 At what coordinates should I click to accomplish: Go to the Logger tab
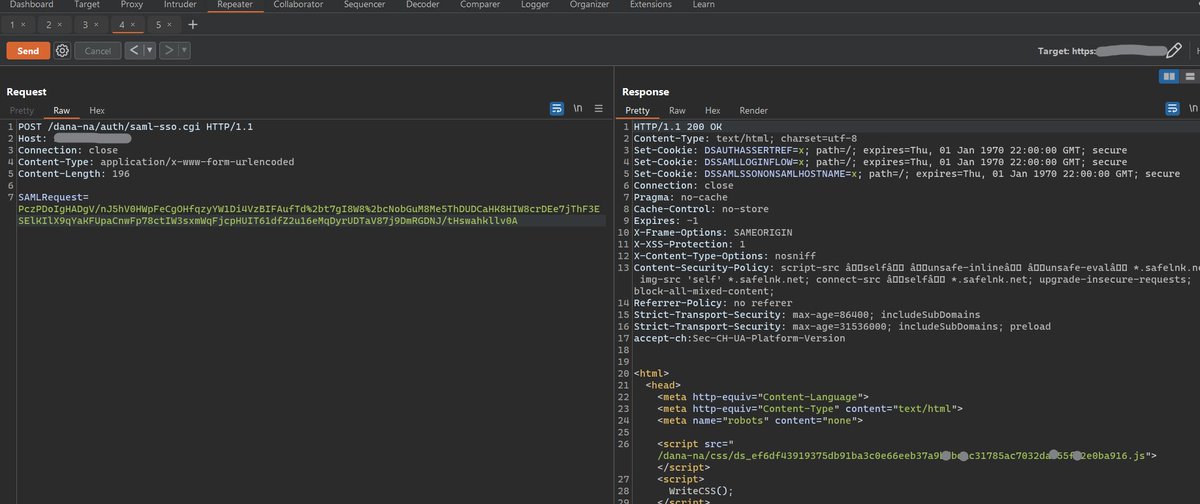(535, 5)
